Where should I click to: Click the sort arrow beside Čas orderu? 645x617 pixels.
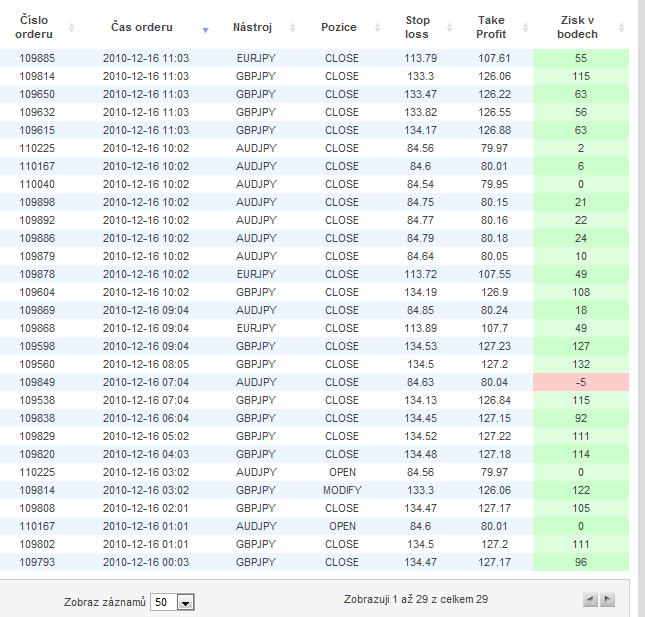(205, 30)
